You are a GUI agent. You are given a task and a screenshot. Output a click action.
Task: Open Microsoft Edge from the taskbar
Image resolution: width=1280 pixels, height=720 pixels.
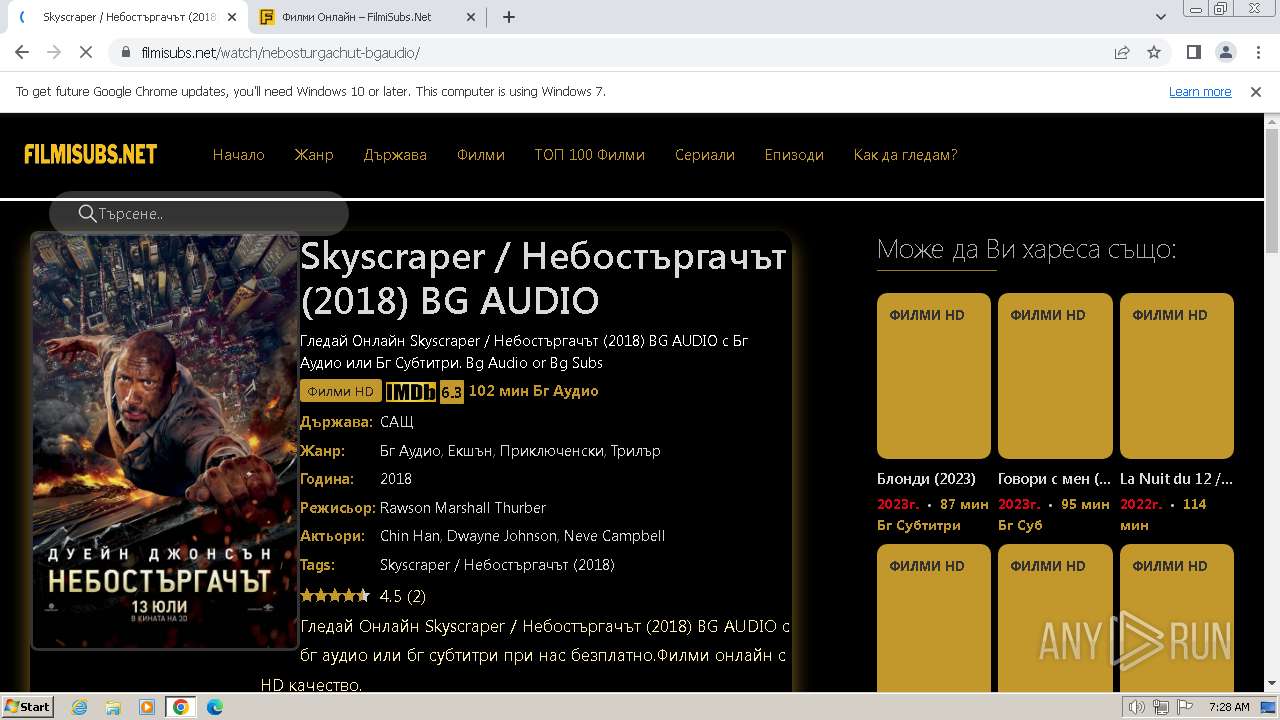click(215, 707)
